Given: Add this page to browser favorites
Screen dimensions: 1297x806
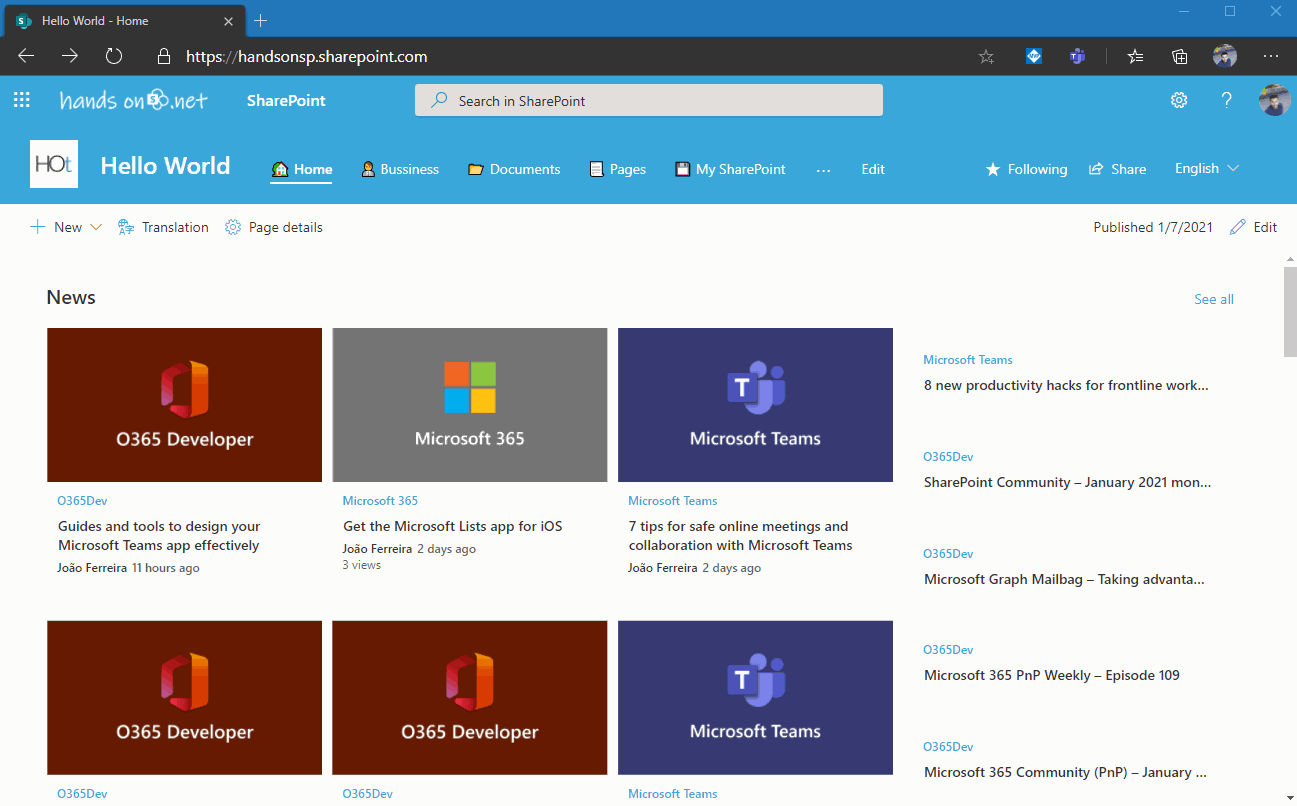Looking at the screenshot, I should (986, 56).
